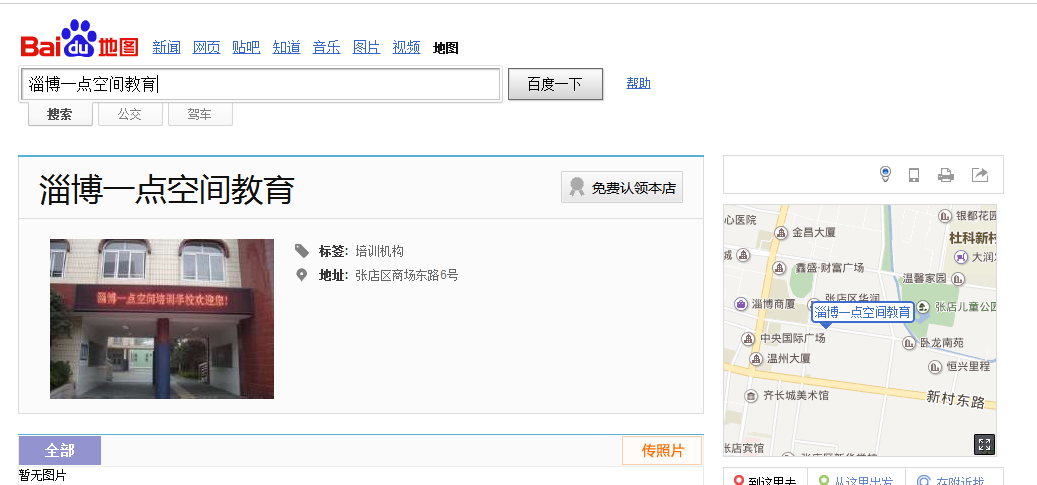
Task: Open the 新闻 link
Action: click(166, 47)
